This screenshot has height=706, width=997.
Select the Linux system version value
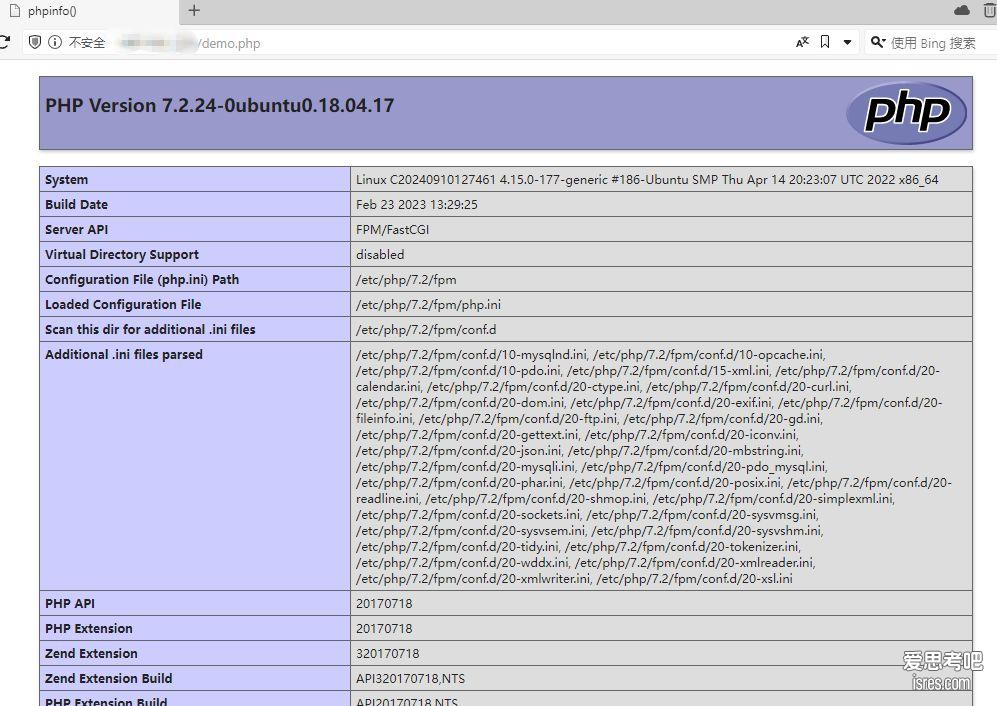point(647,180)
